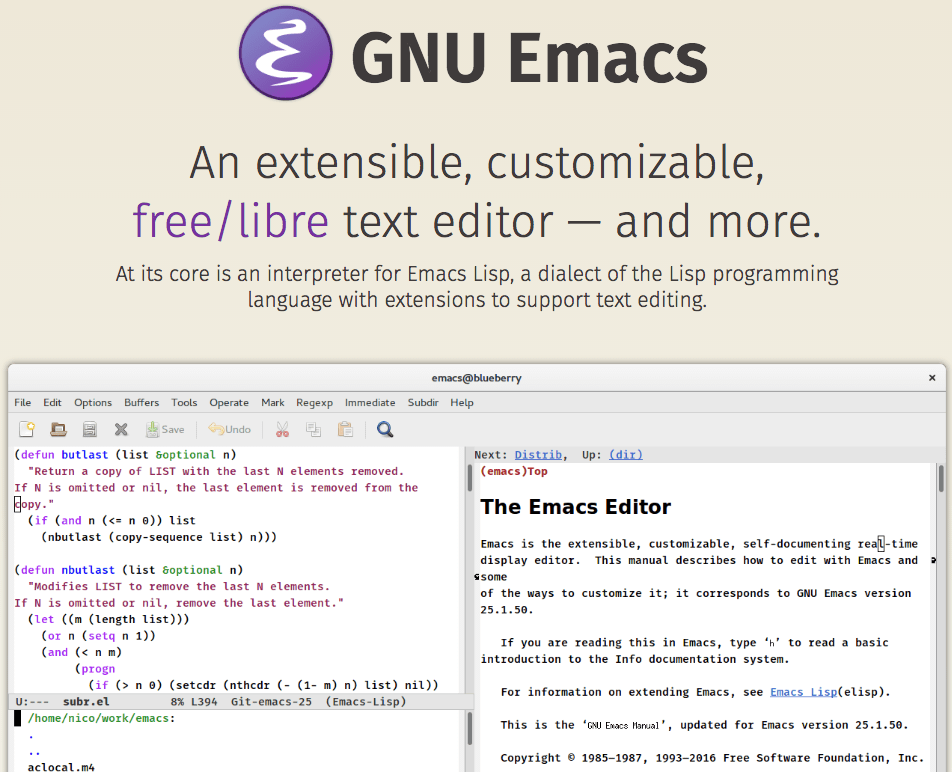952x772 pixels.
Task: Start a search with the magnifier icon
Action: 383,428
